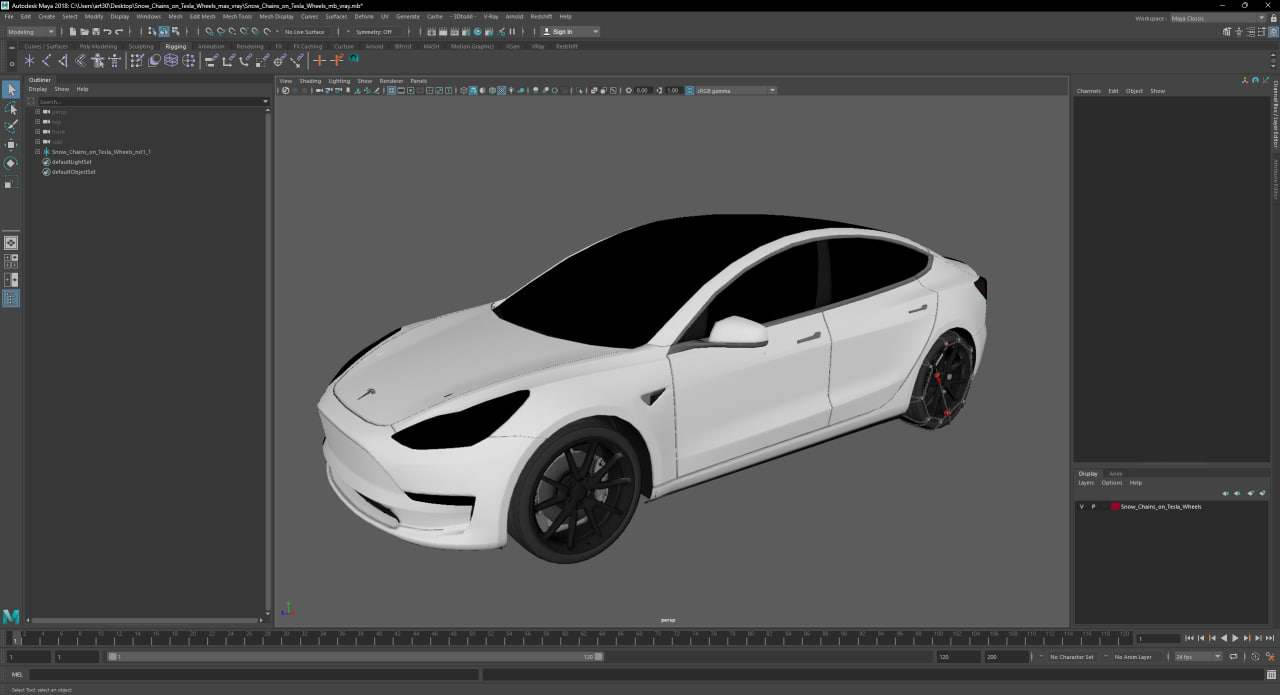Screen dimensions: 1280x695
Task: Activate the Rotate tool in toolbox
Action: 10,163
